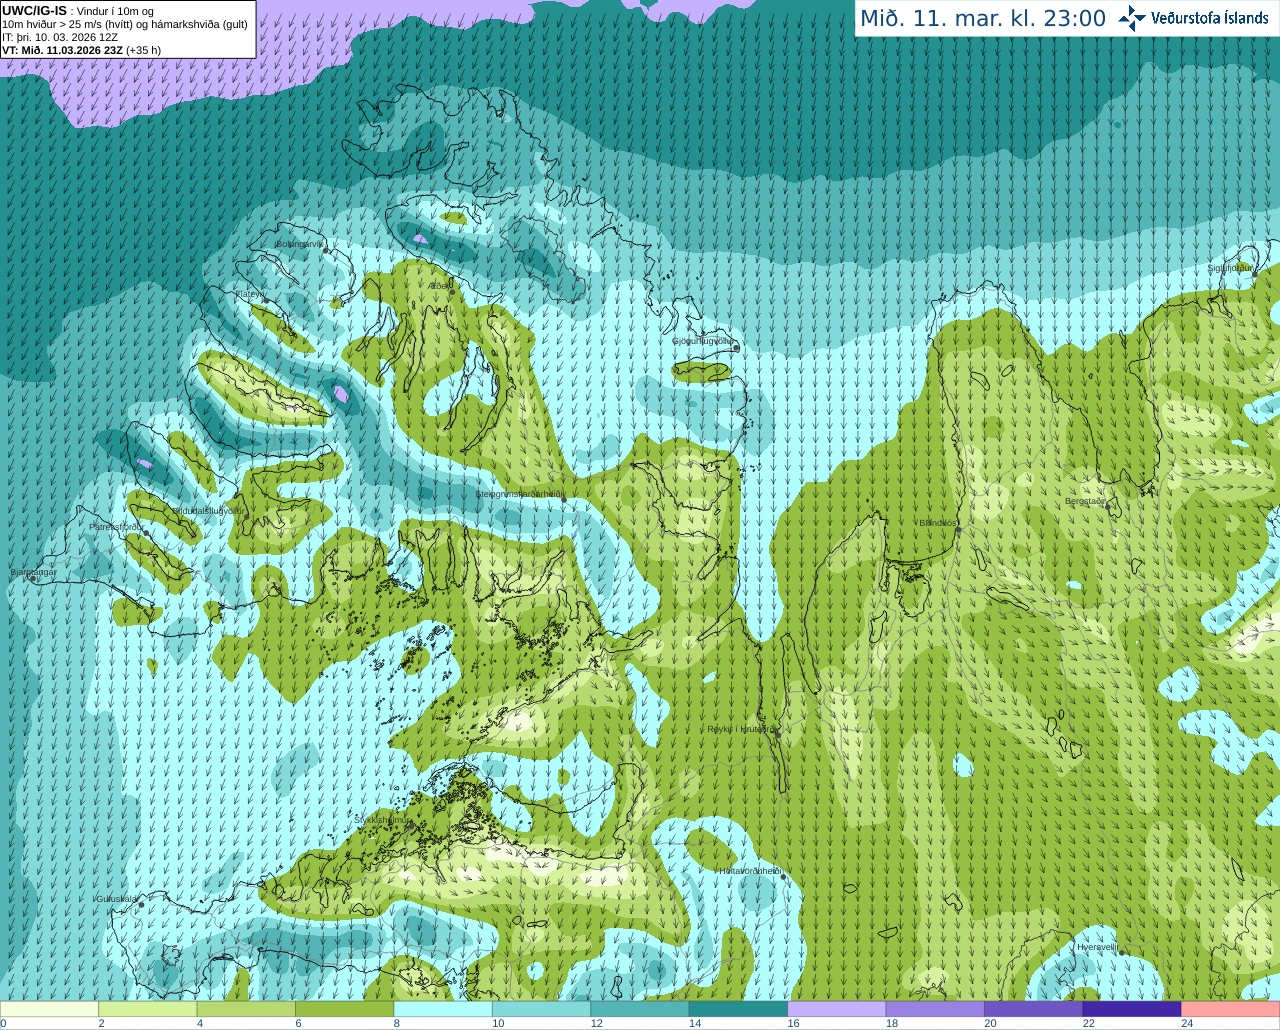The image size is (1280, 1030).
Task: Click the Flateyri station label
Action: click(x=249, y=294)
